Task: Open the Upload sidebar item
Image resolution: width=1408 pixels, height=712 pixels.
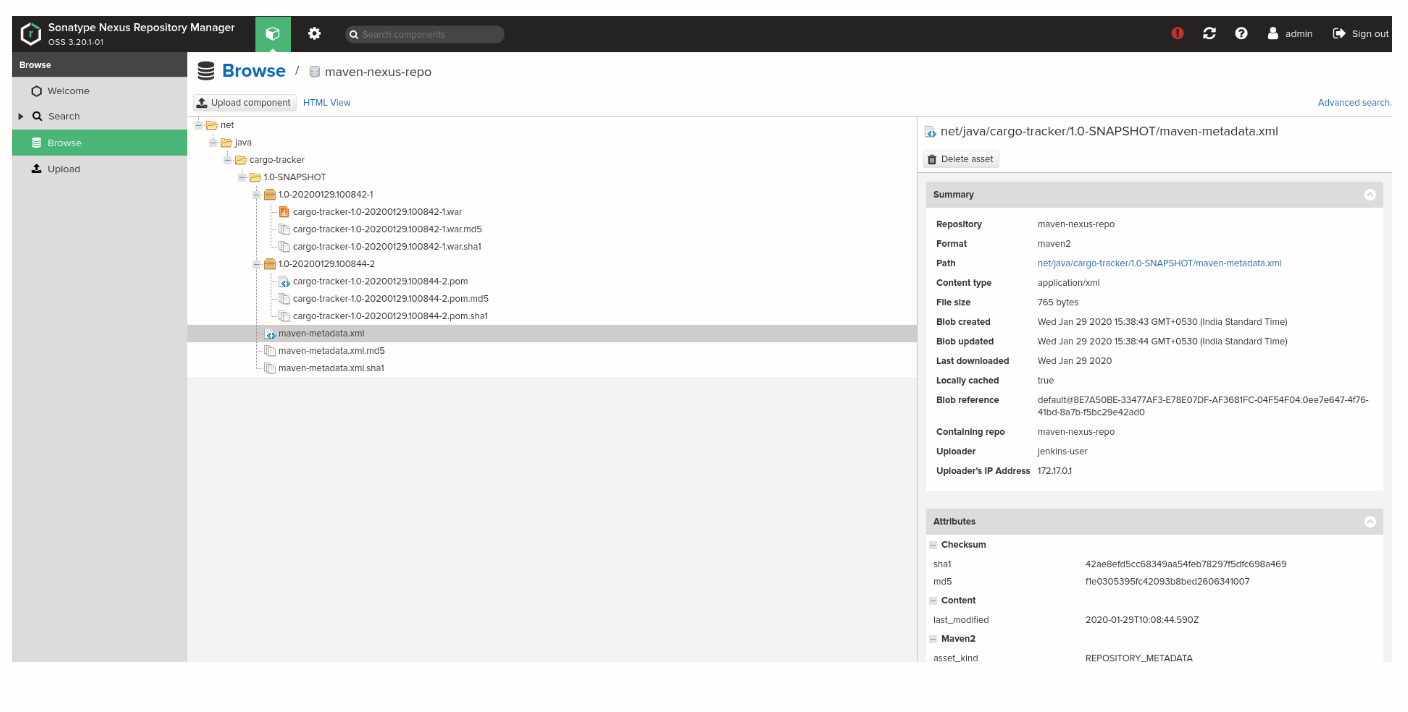Action: 63,169
